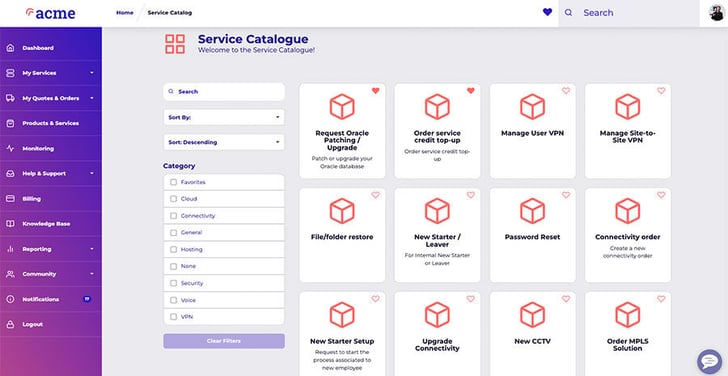Screen dimensions: 728x376
Task: Unfavorite the Request Oracle Patching heart
Action: 376,91
